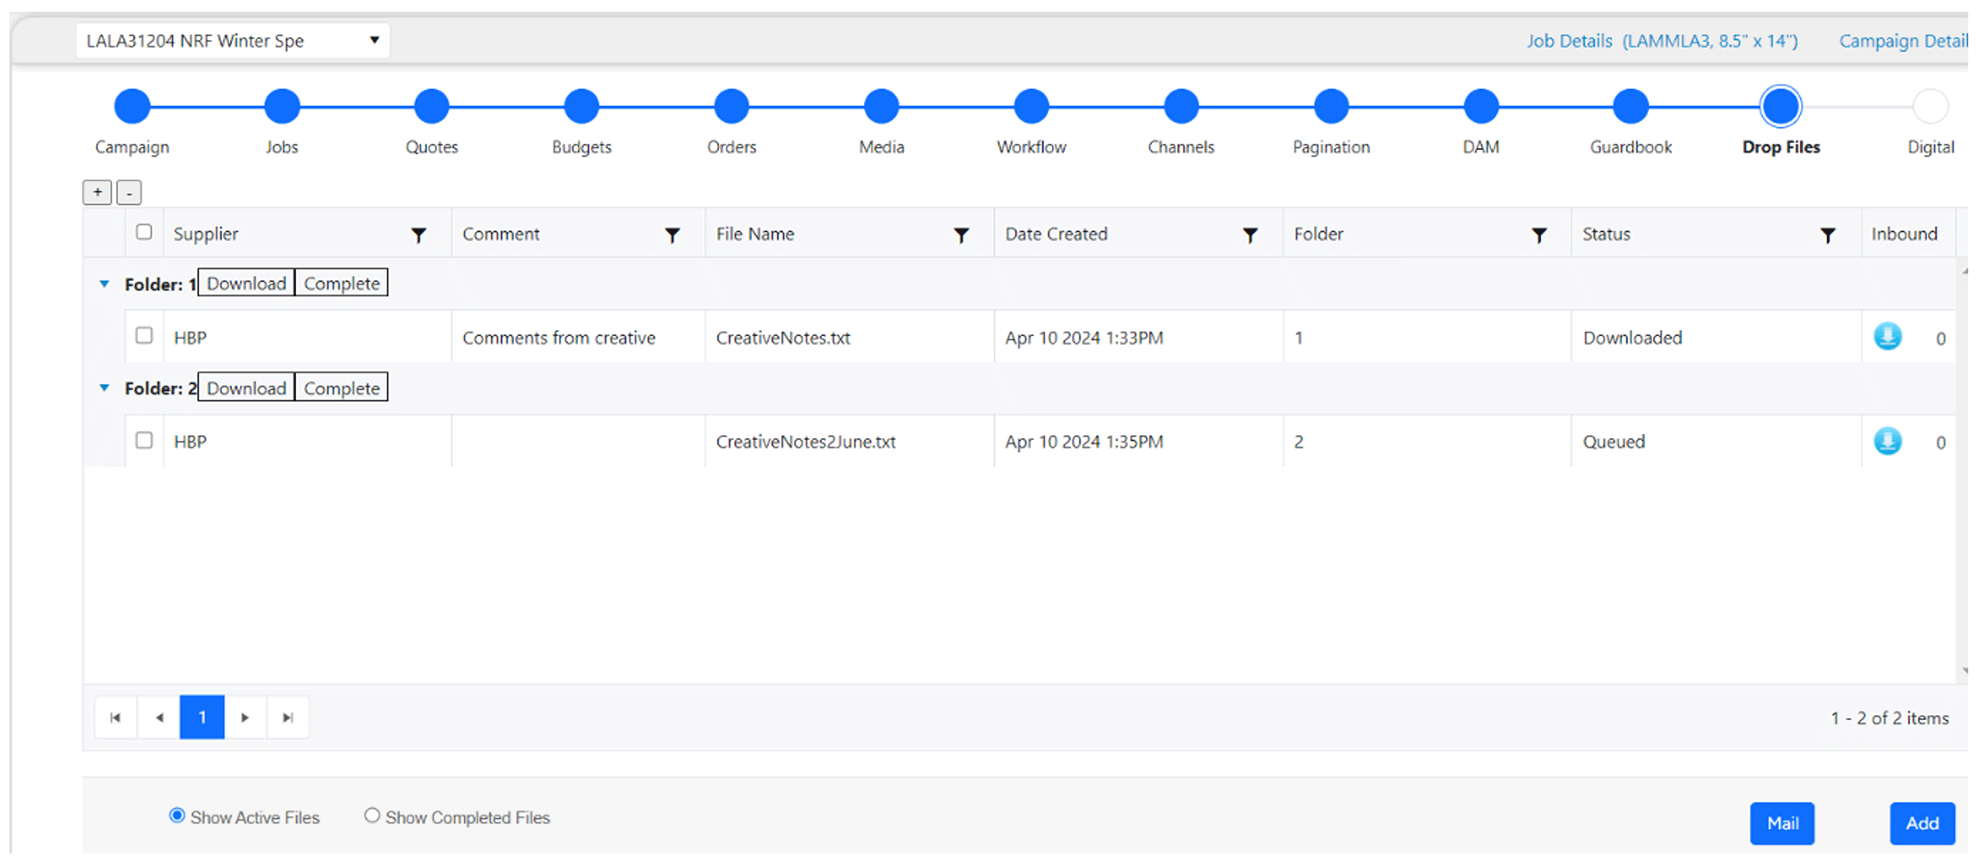
Task: Click Download for Folder 1
Action: point(246,284)
